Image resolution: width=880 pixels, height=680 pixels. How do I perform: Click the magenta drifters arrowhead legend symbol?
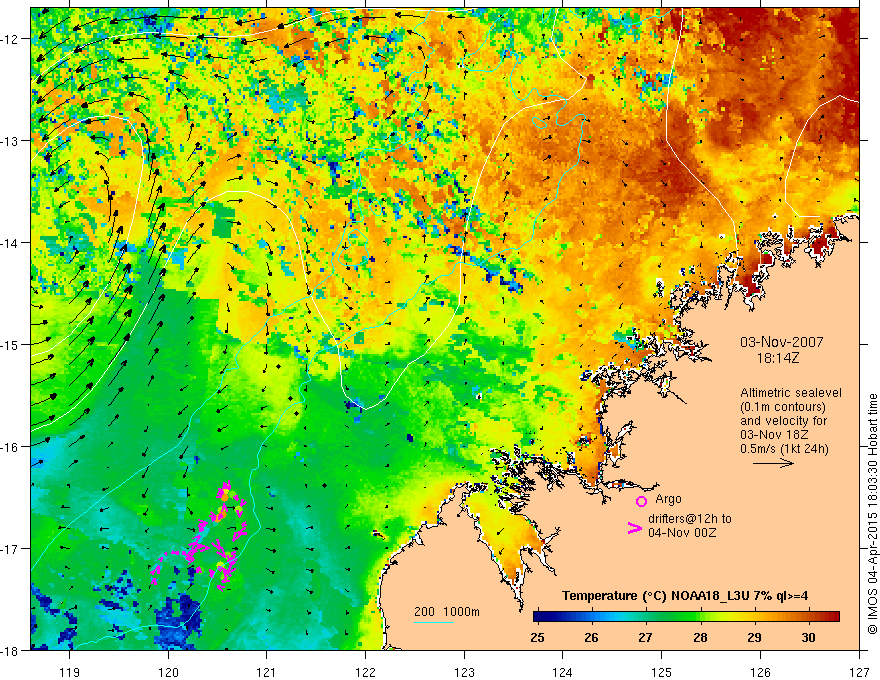635,528
